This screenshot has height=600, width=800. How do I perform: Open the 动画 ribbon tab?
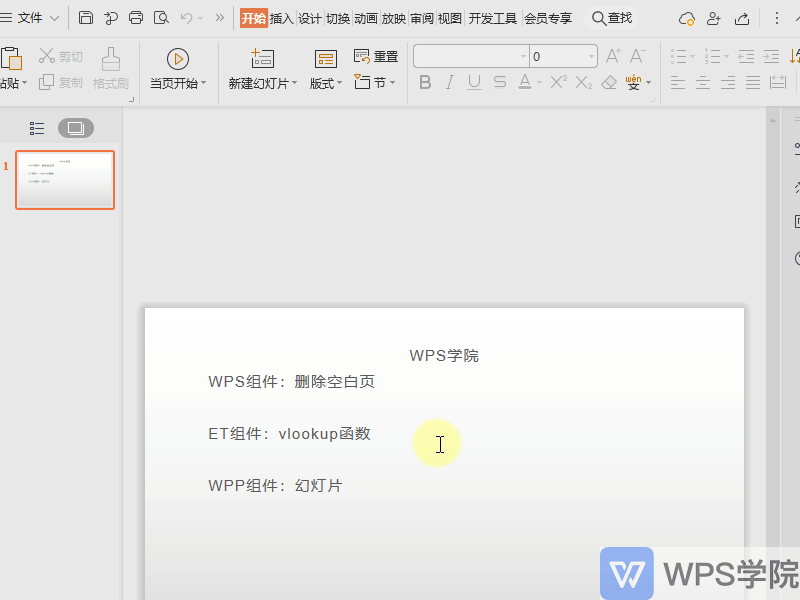click(365, 18)
